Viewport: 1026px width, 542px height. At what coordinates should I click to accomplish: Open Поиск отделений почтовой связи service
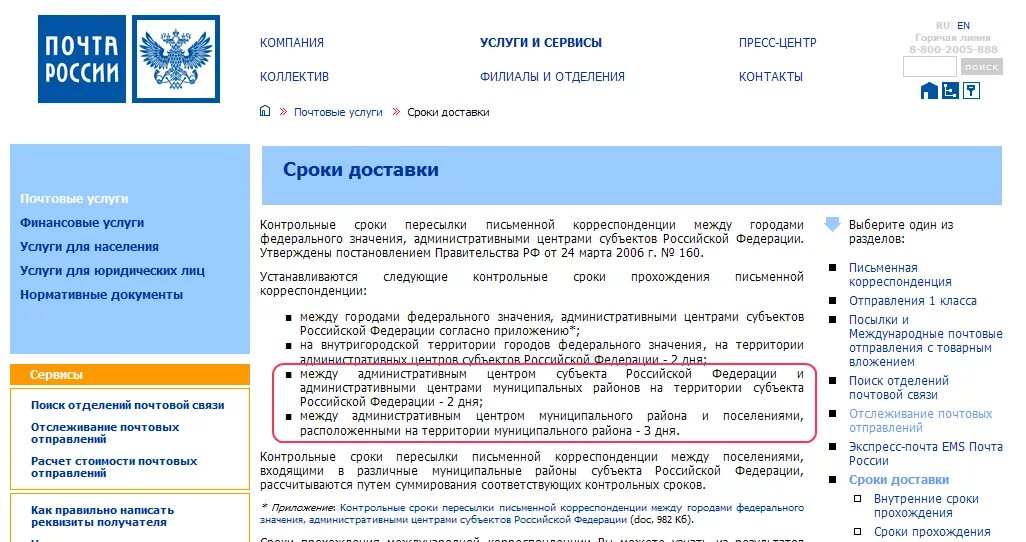pos(128,405)
